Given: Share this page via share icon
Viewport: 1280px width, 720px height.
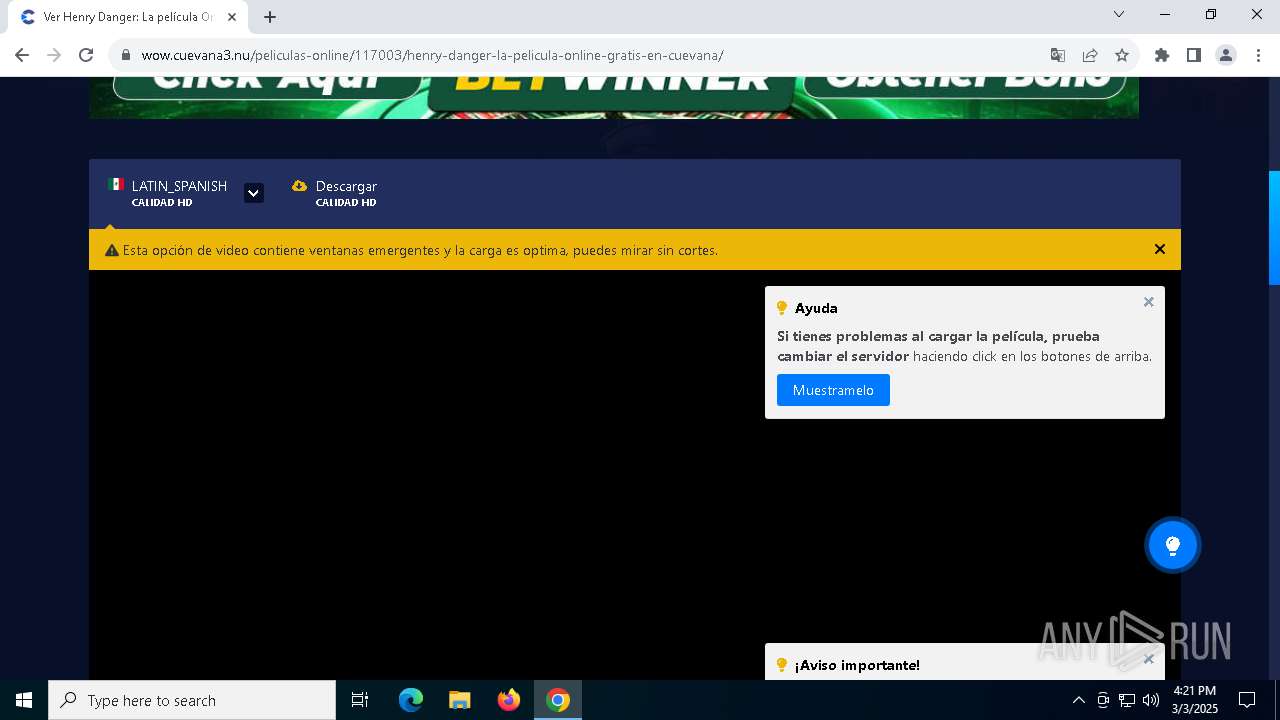Looking at the screenshot, I should 1090,55.
